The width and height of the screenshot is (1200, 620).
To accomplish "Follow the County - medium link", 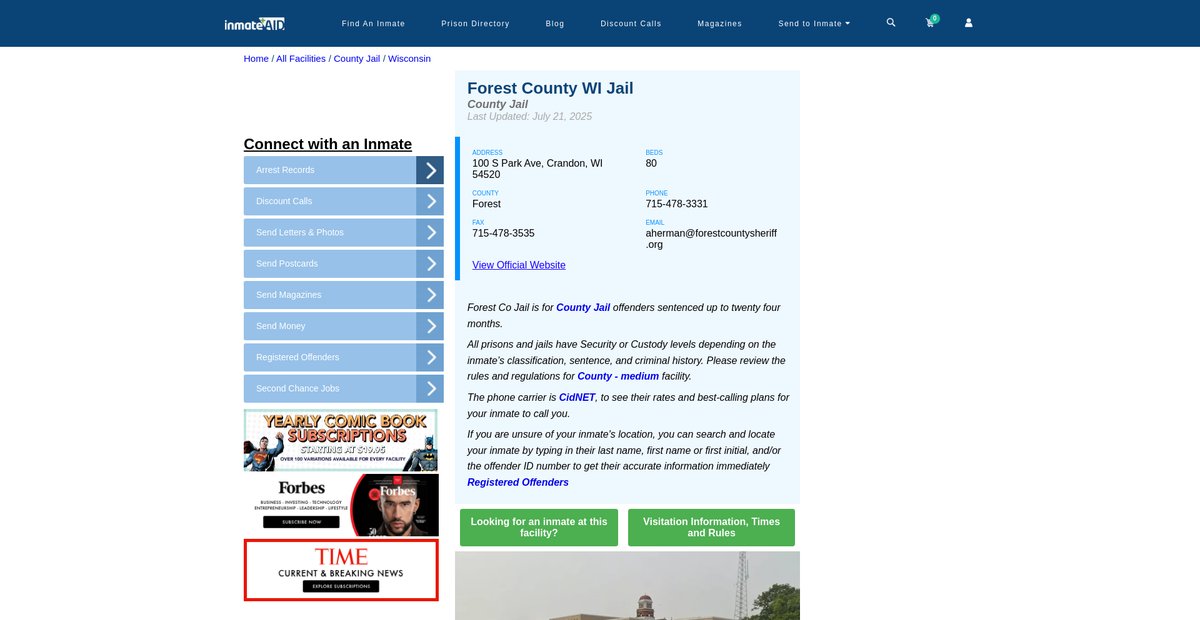I will (618, 376).
